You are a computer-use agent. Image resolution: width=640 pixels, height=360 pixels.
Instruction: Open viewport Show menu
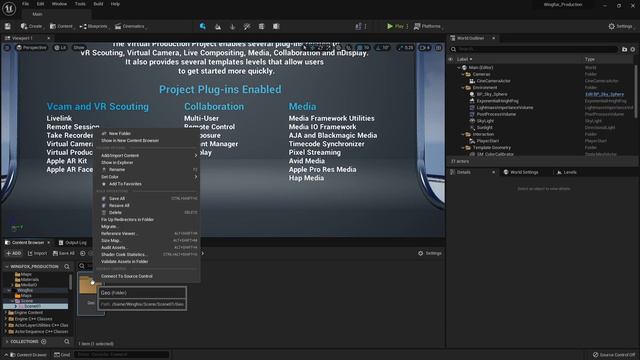(79, 48)
